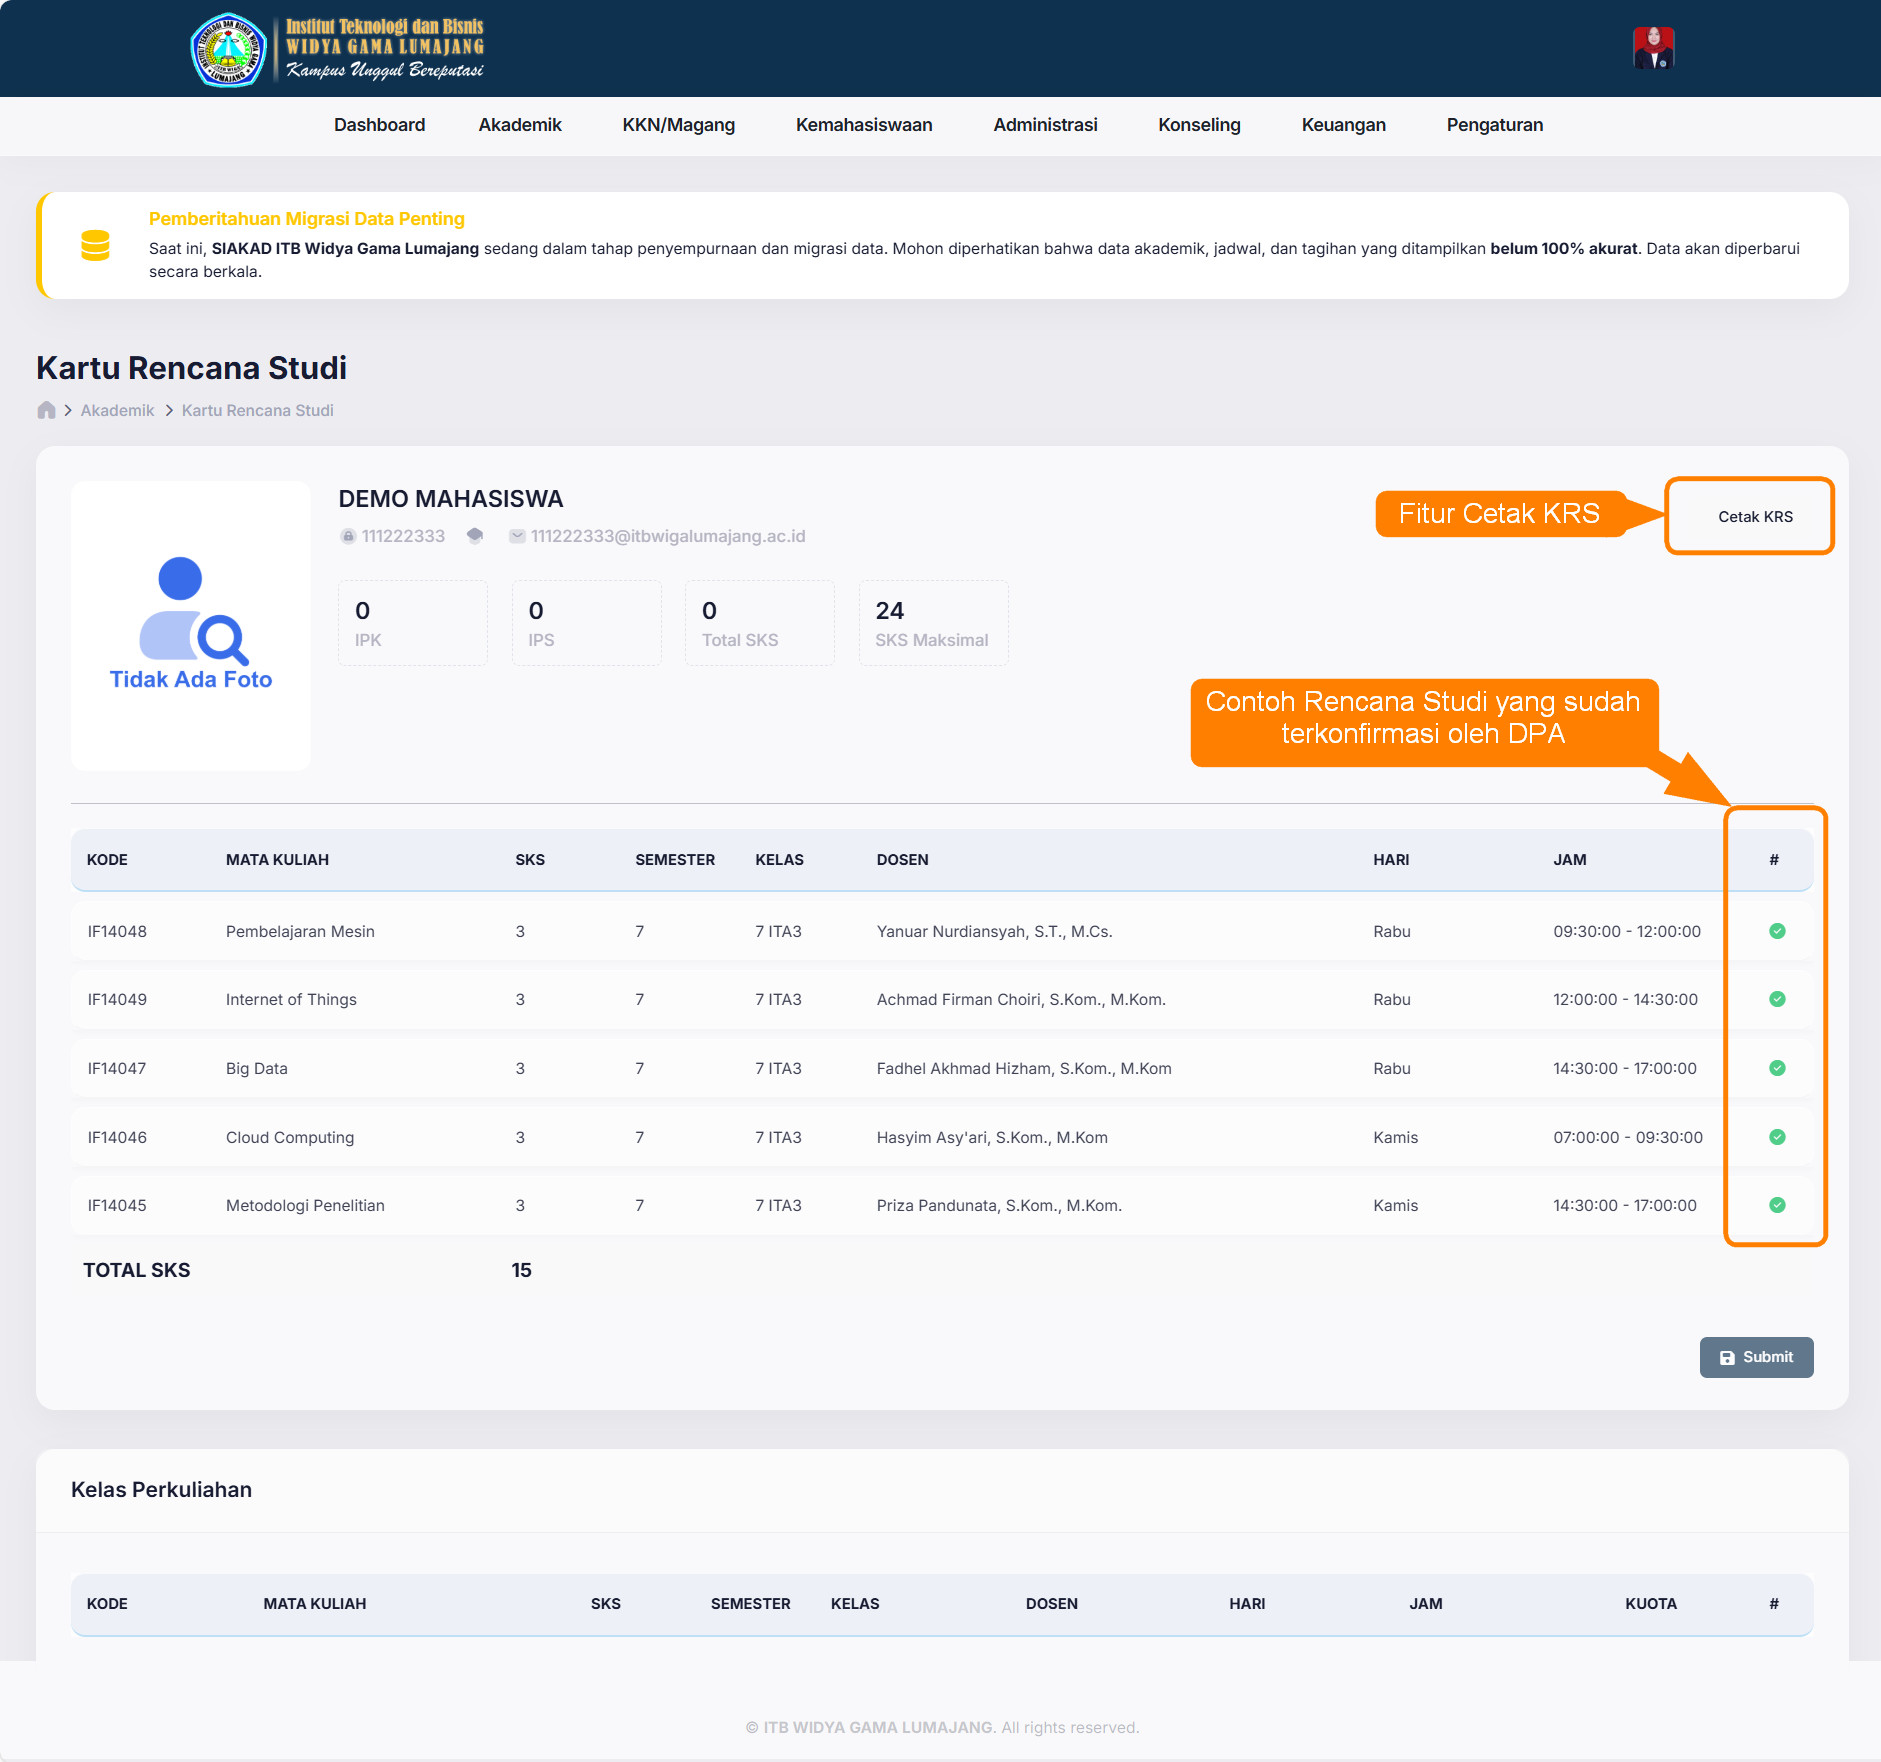
Task: Click green check for Cloud Computing
Action: coord(1776,1137)
